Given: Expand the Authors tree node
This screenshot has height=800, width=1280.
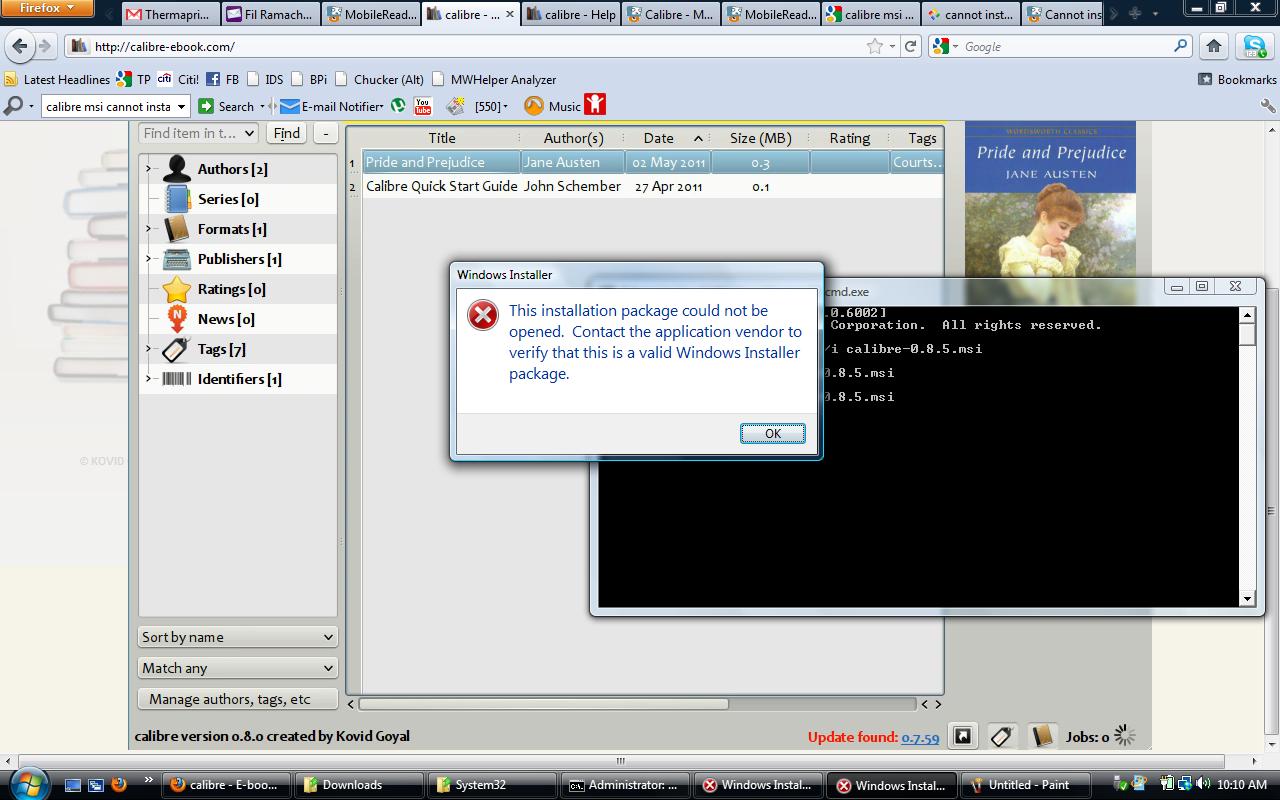Looking at the screenshot, I should 149,169.
